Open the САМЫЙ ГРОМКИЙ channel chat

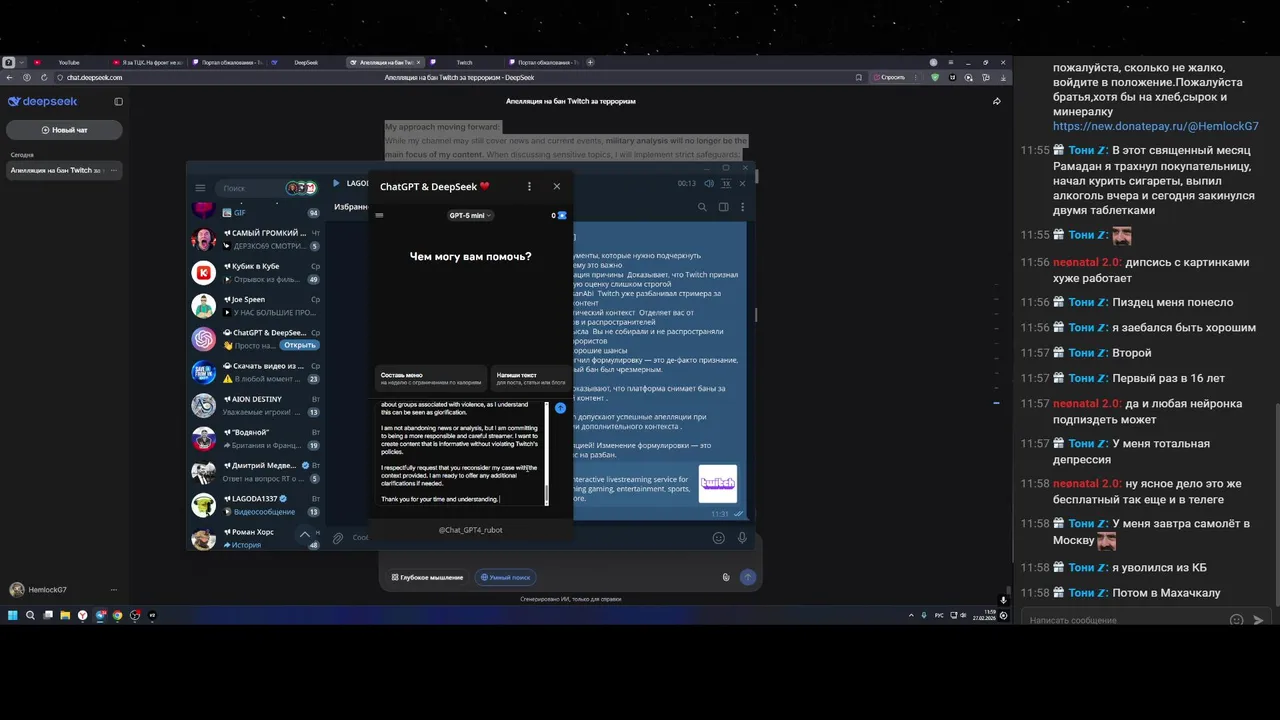pos(256,239)
